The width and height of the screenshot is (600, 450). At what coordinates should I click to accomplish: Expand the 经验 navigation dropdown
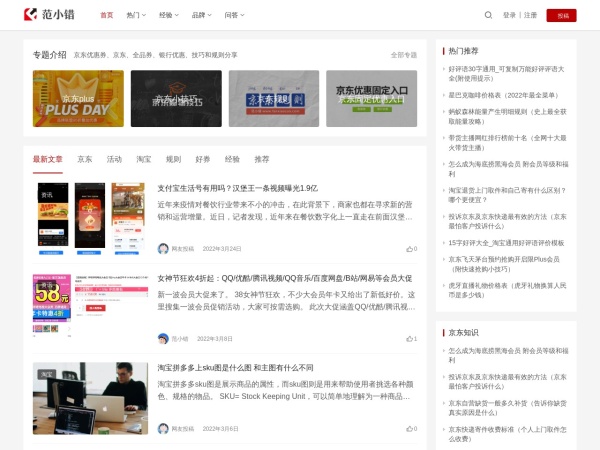(x=169, y=15)
